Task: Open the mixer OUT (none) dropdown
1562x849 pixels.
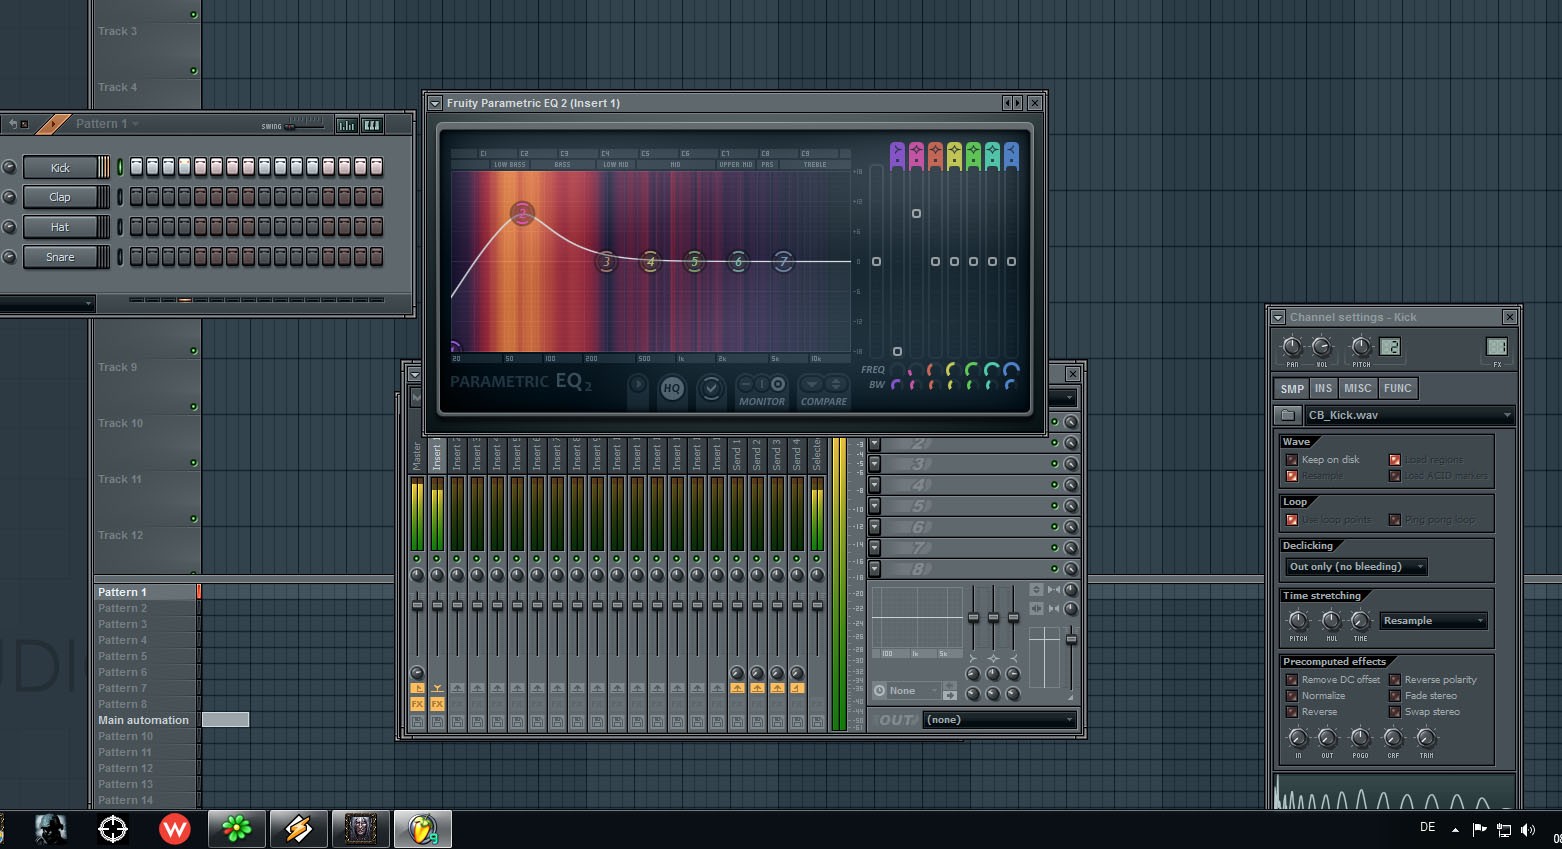Action: pyautogui.click(x=999, y=720)
